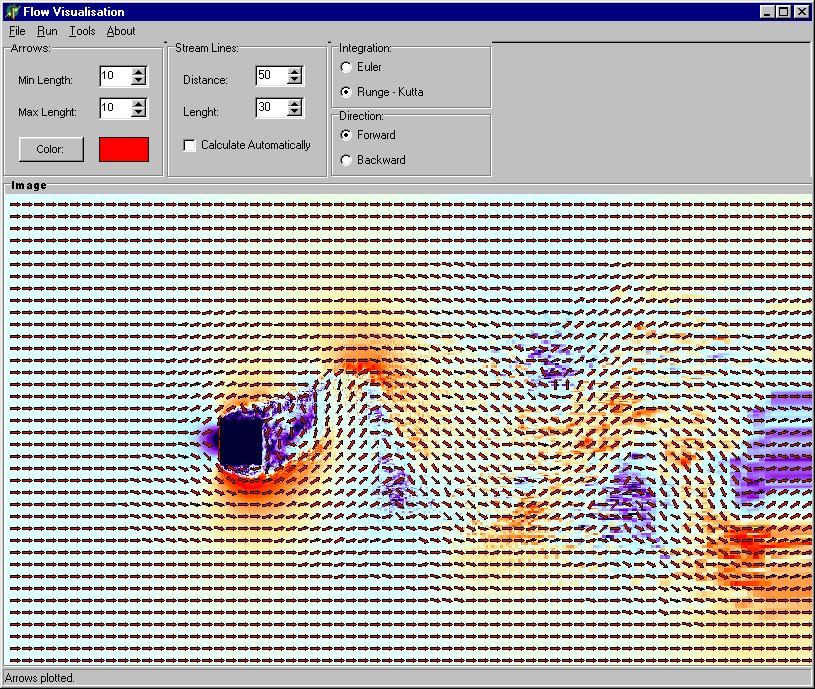Choose Backward direction option
The image size is (815, 689).
pyautogui.click(x=347, y=160)
